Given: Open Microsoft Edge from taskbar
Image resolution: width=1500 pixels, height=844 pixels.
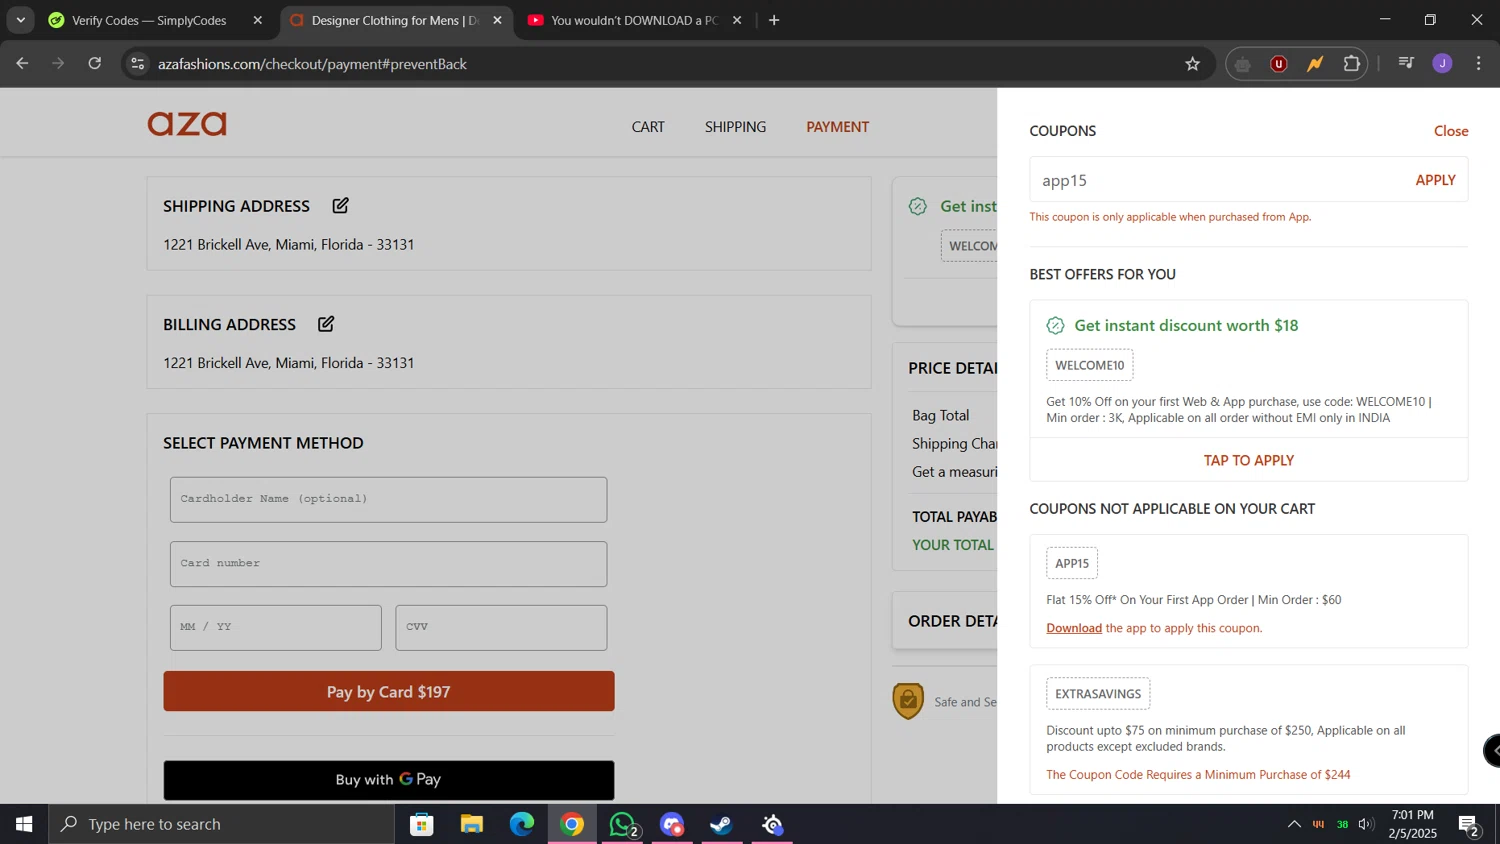Looking at the screenshot, I should (x=522, y=824).
